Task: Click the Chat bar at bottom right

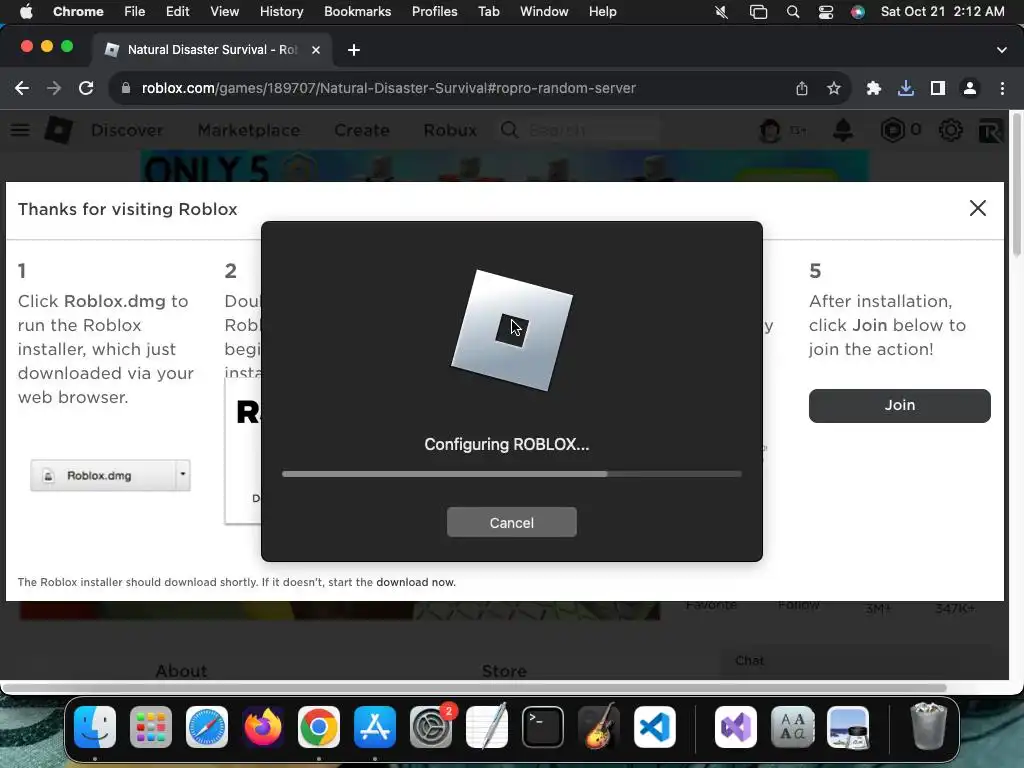Action: (857, 661)
